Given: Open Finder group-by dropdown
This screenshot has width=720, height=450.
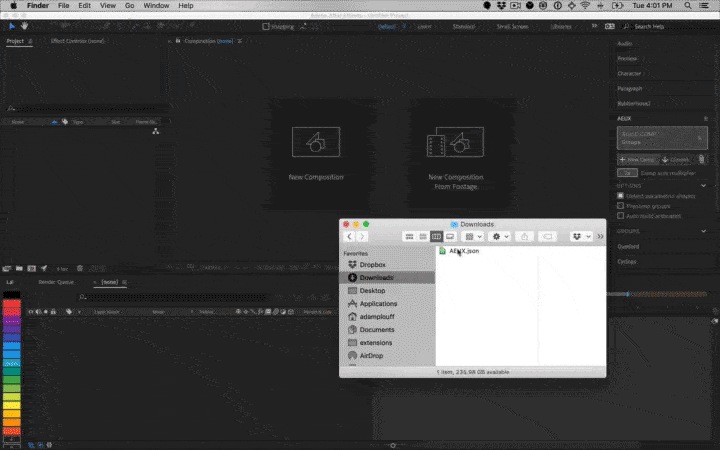Looking at the screenshot, I should pyautogui.click(x=472, y=236).
